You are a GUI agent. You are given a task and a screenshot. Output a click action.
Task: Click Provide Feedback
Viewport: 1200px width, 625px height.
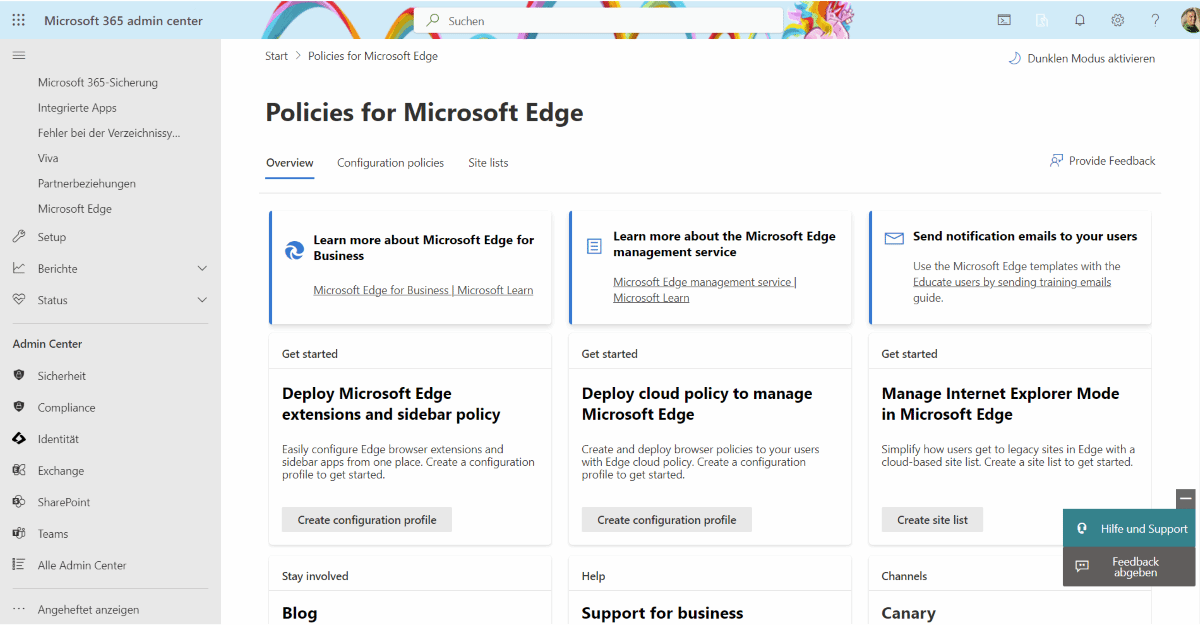1103,160
